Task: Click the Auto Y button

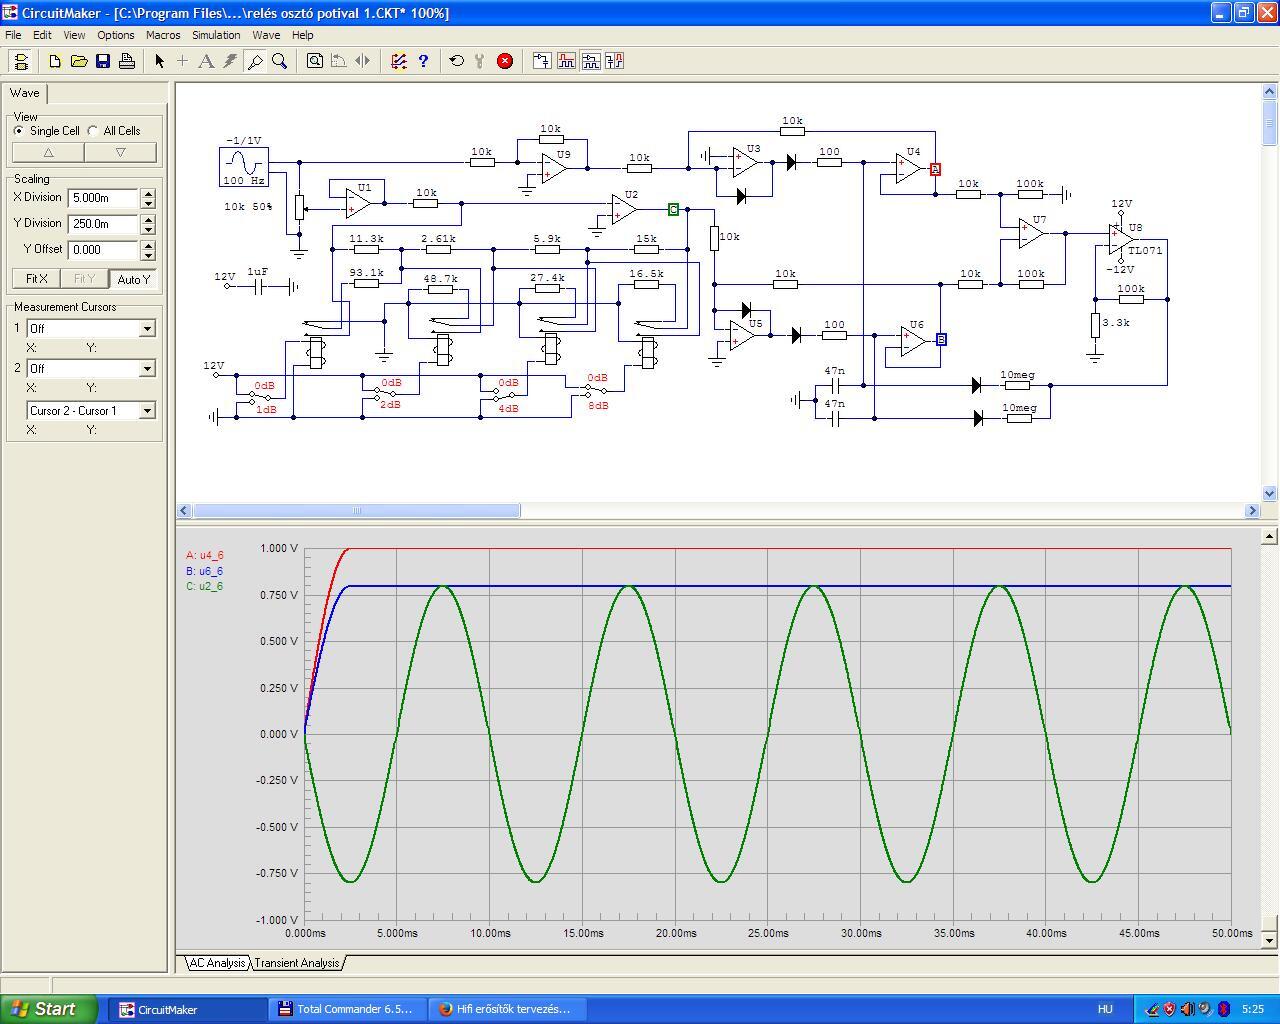Action: [x=133, y=279]
